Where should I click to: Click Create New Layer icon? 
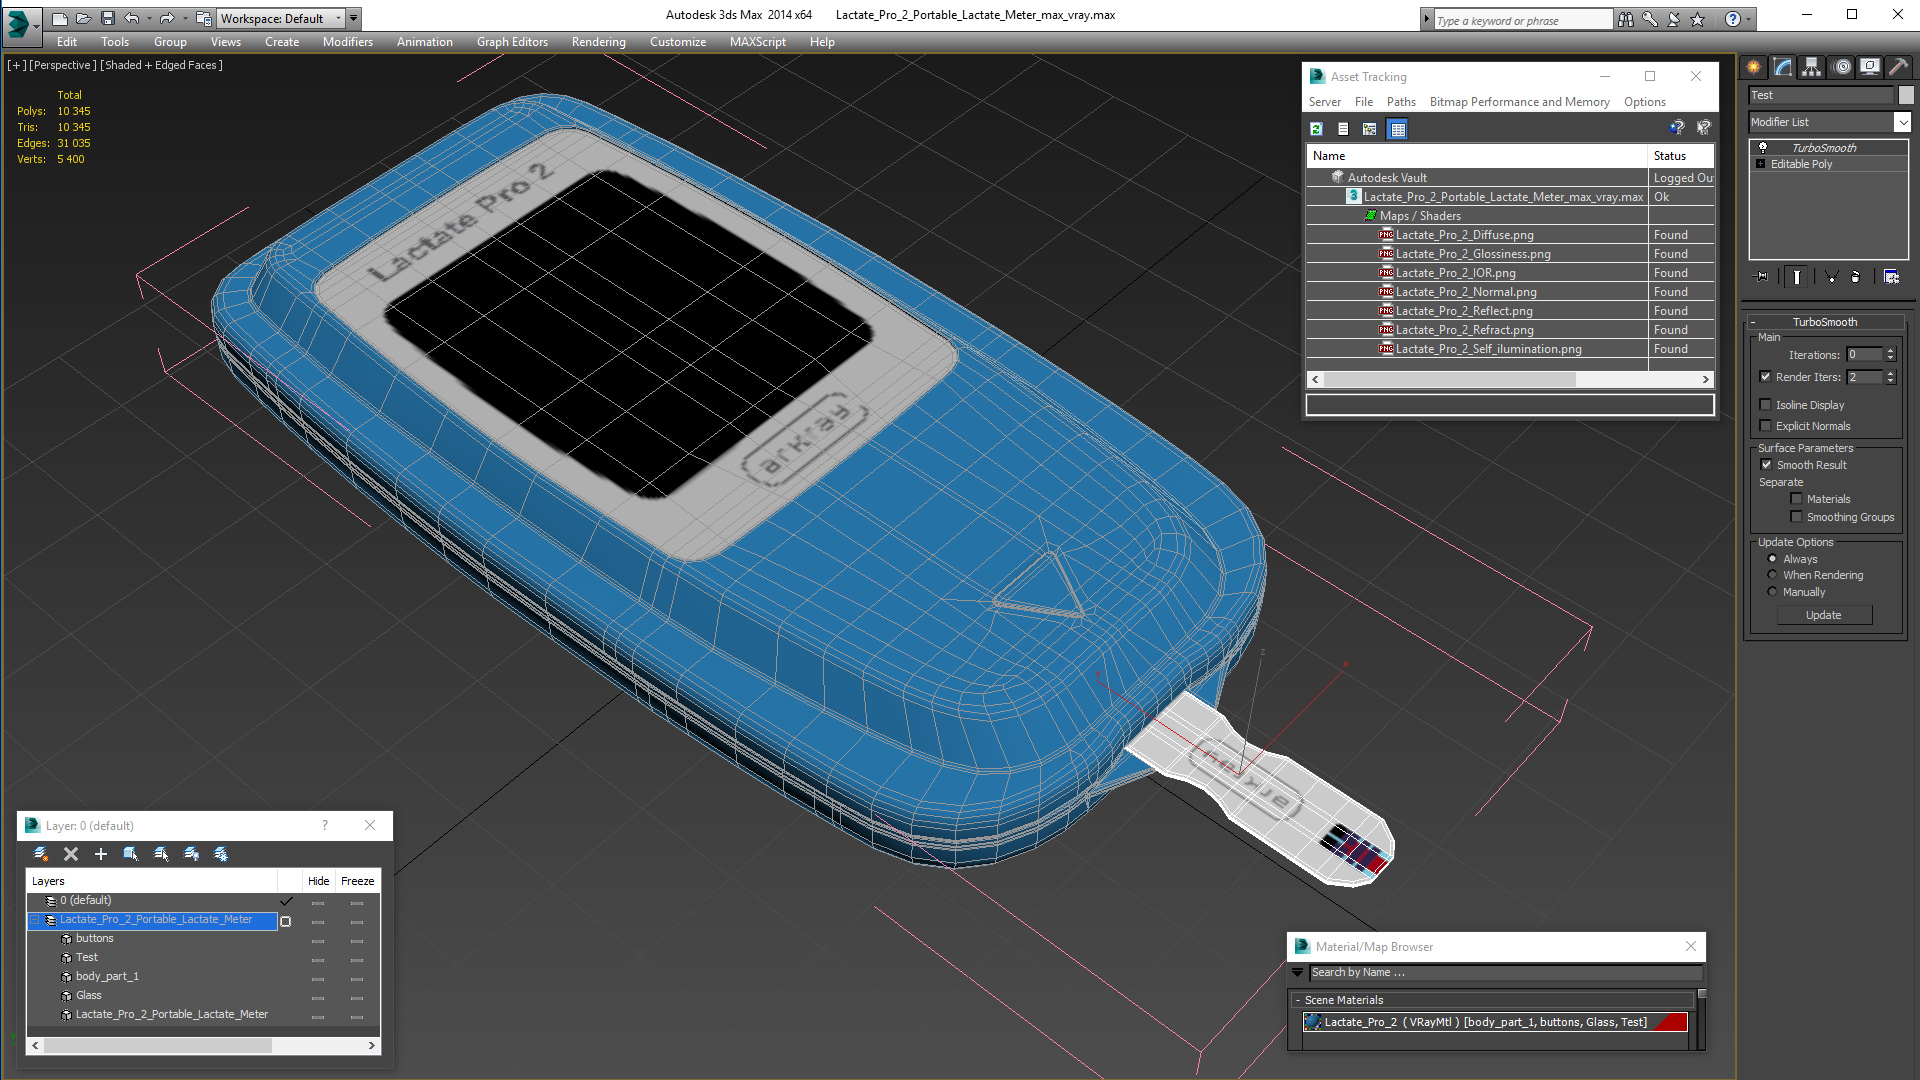click(41, 854)
